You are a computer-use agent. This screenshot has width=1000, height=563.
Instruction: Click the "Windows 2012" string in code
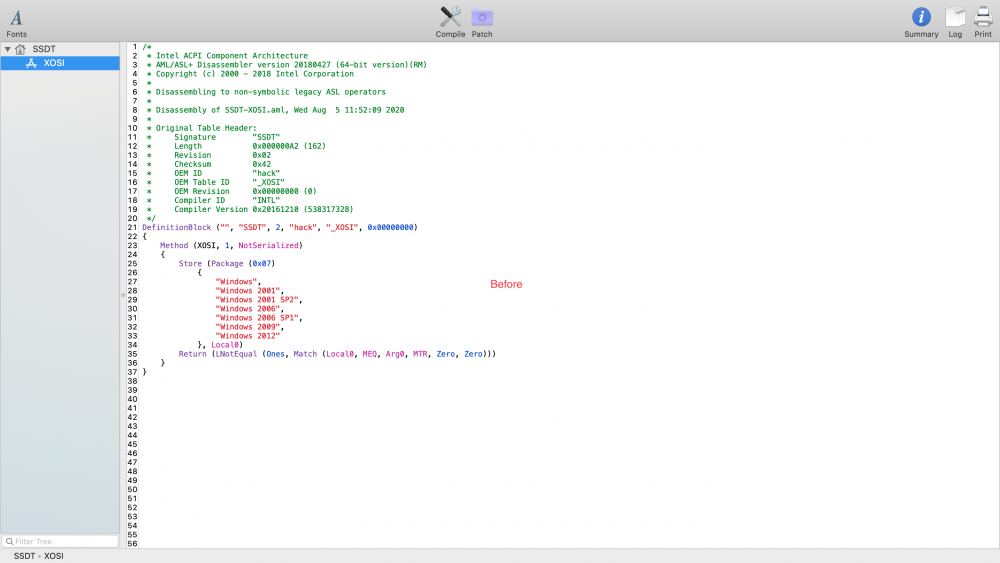pyautogui.click(x=248, y=336)
